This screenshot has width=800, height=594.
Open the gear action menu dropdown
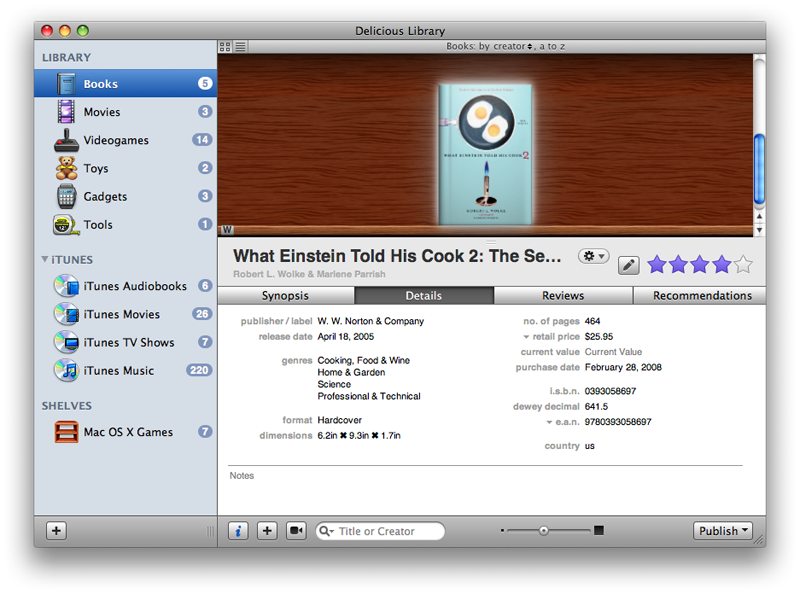594,256
